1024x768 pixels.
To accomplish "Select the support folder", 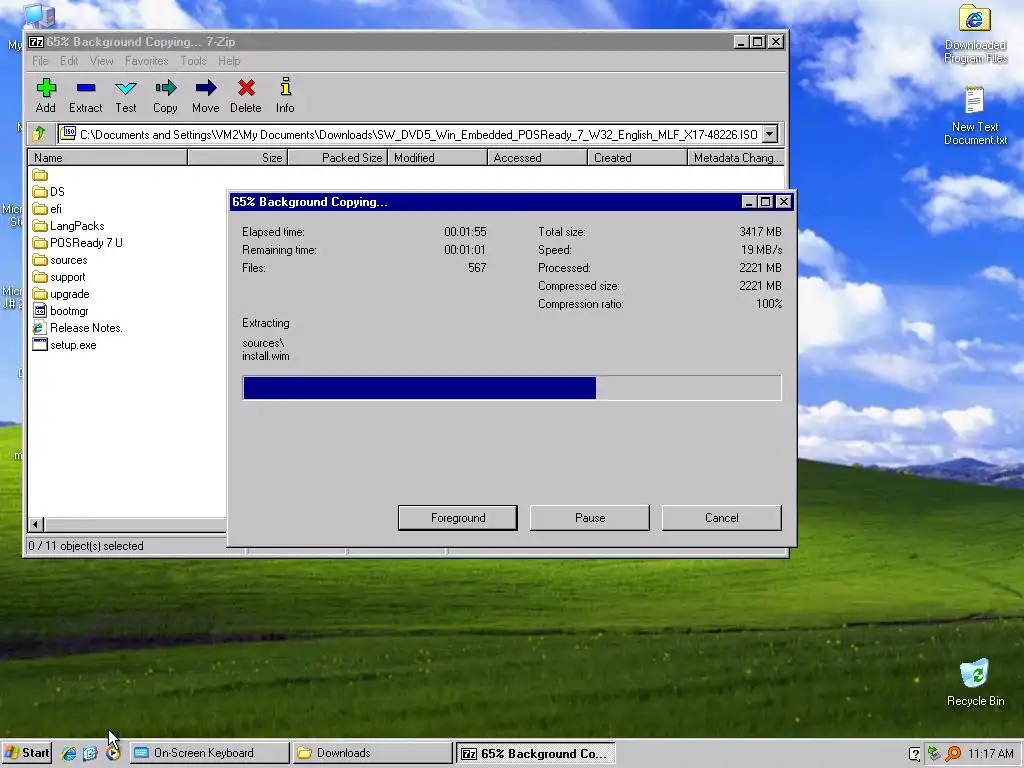I will click(59, 277).
